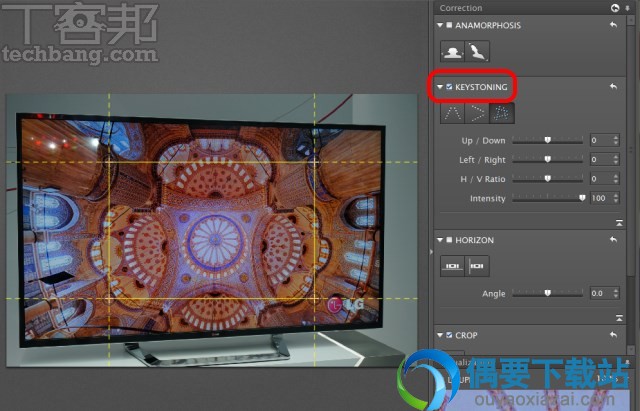Click the KEYSTONING section title
Viewport: 640px width, 411px height.
[481, 87]
